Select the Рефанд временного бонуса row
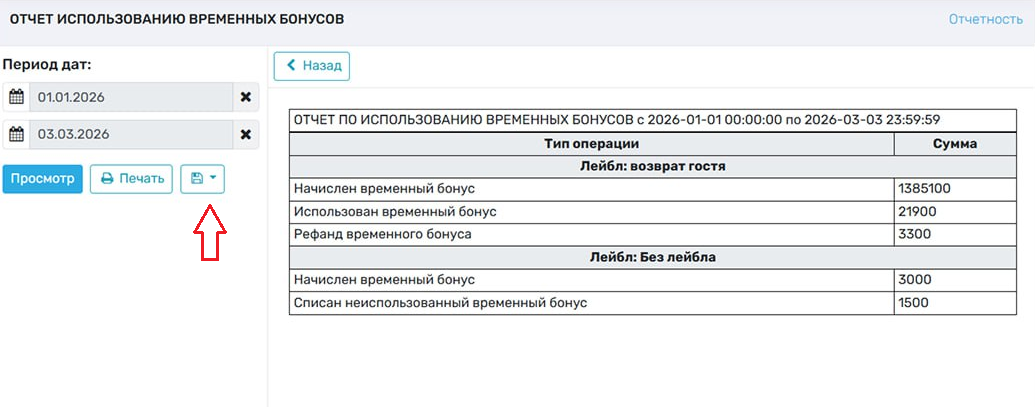 591,235
